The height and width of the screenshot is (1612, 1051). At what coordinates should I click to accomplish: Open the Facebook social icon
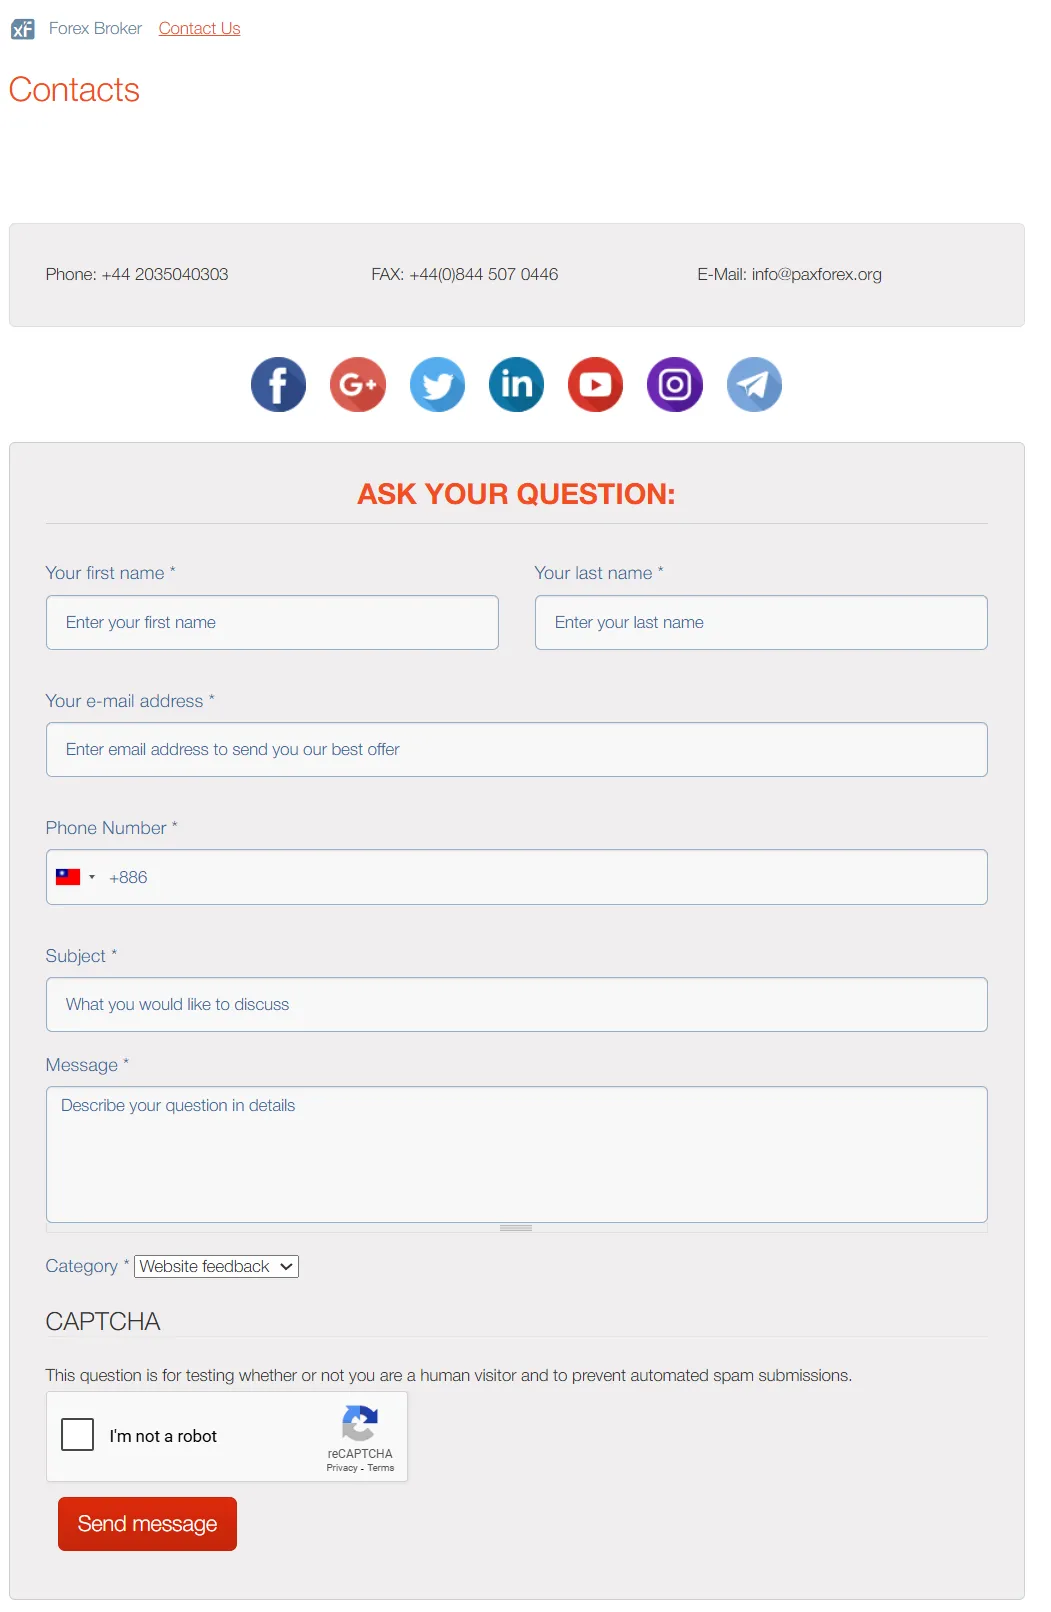coord(278,385)
